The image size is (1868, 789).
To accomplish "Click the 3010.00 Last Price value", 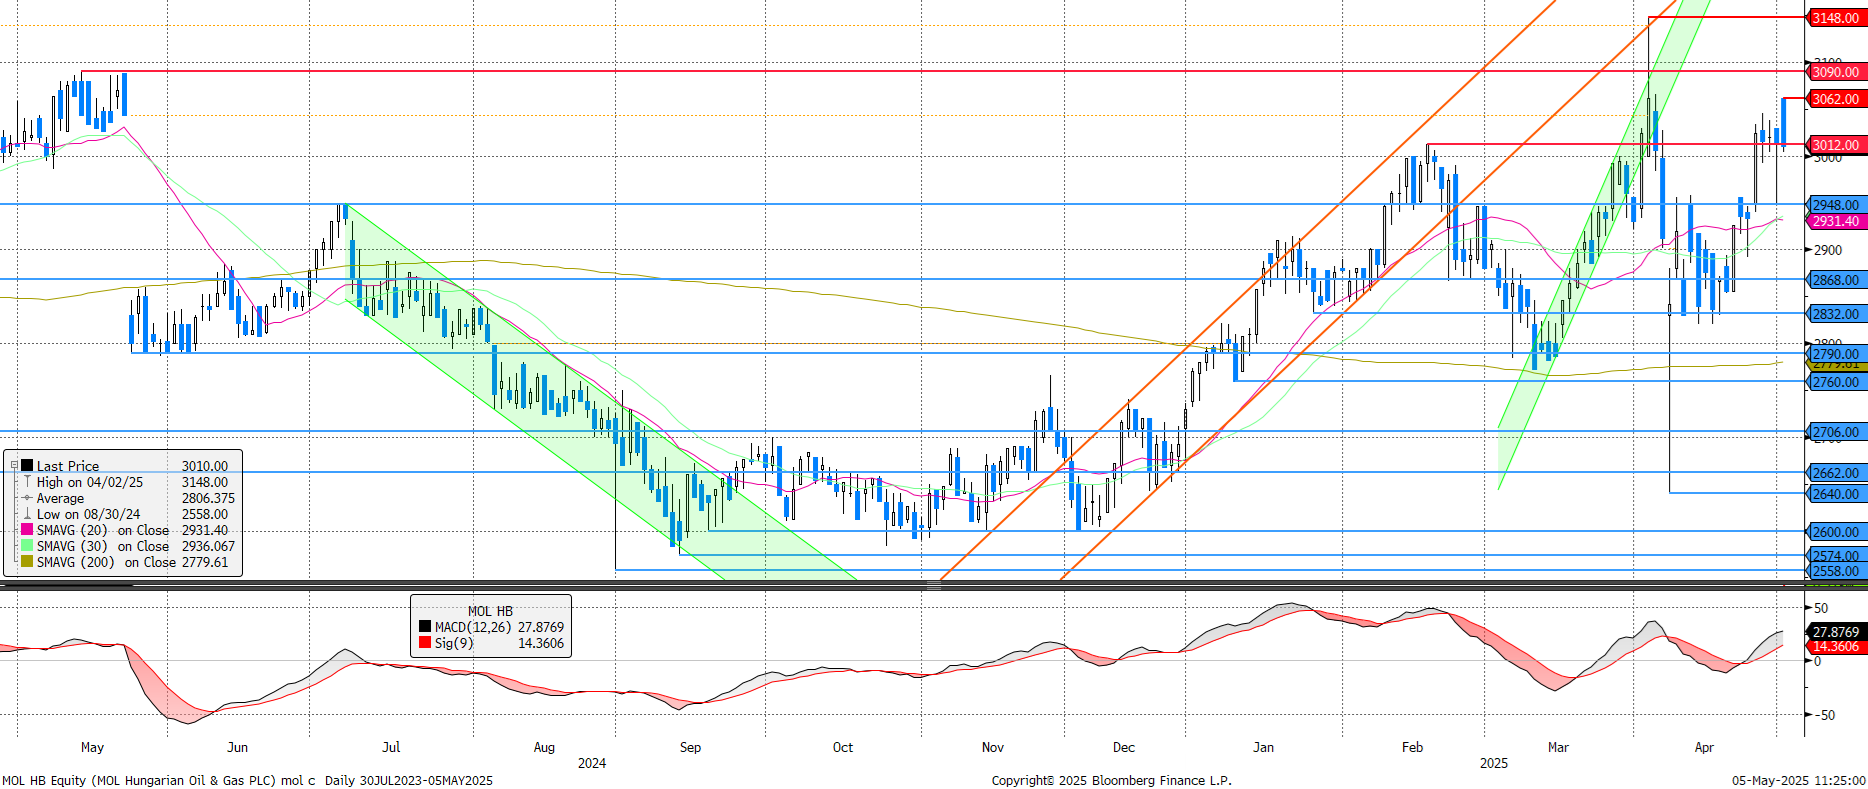I will click(x=205, y=466).
